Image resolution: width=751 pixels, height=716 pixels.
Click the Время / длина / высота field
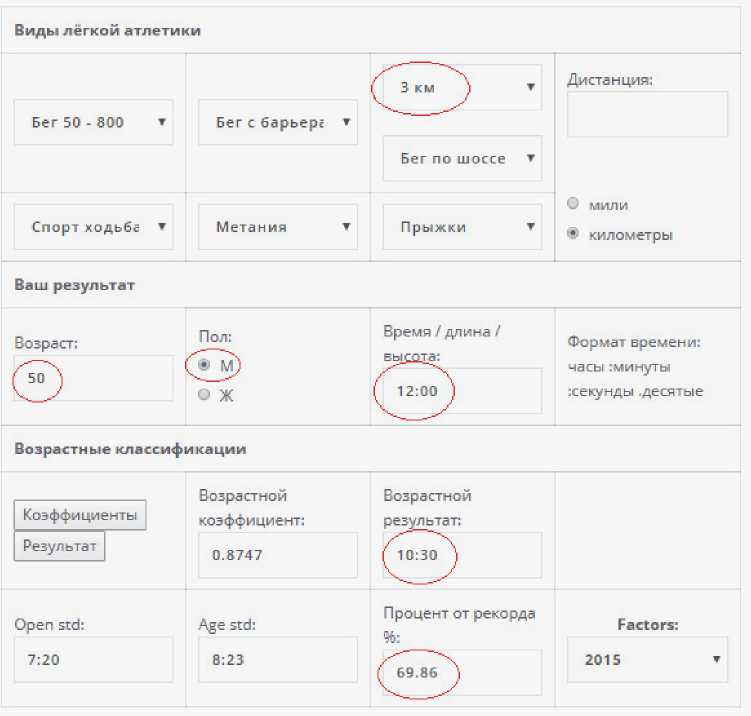[462, 391]
